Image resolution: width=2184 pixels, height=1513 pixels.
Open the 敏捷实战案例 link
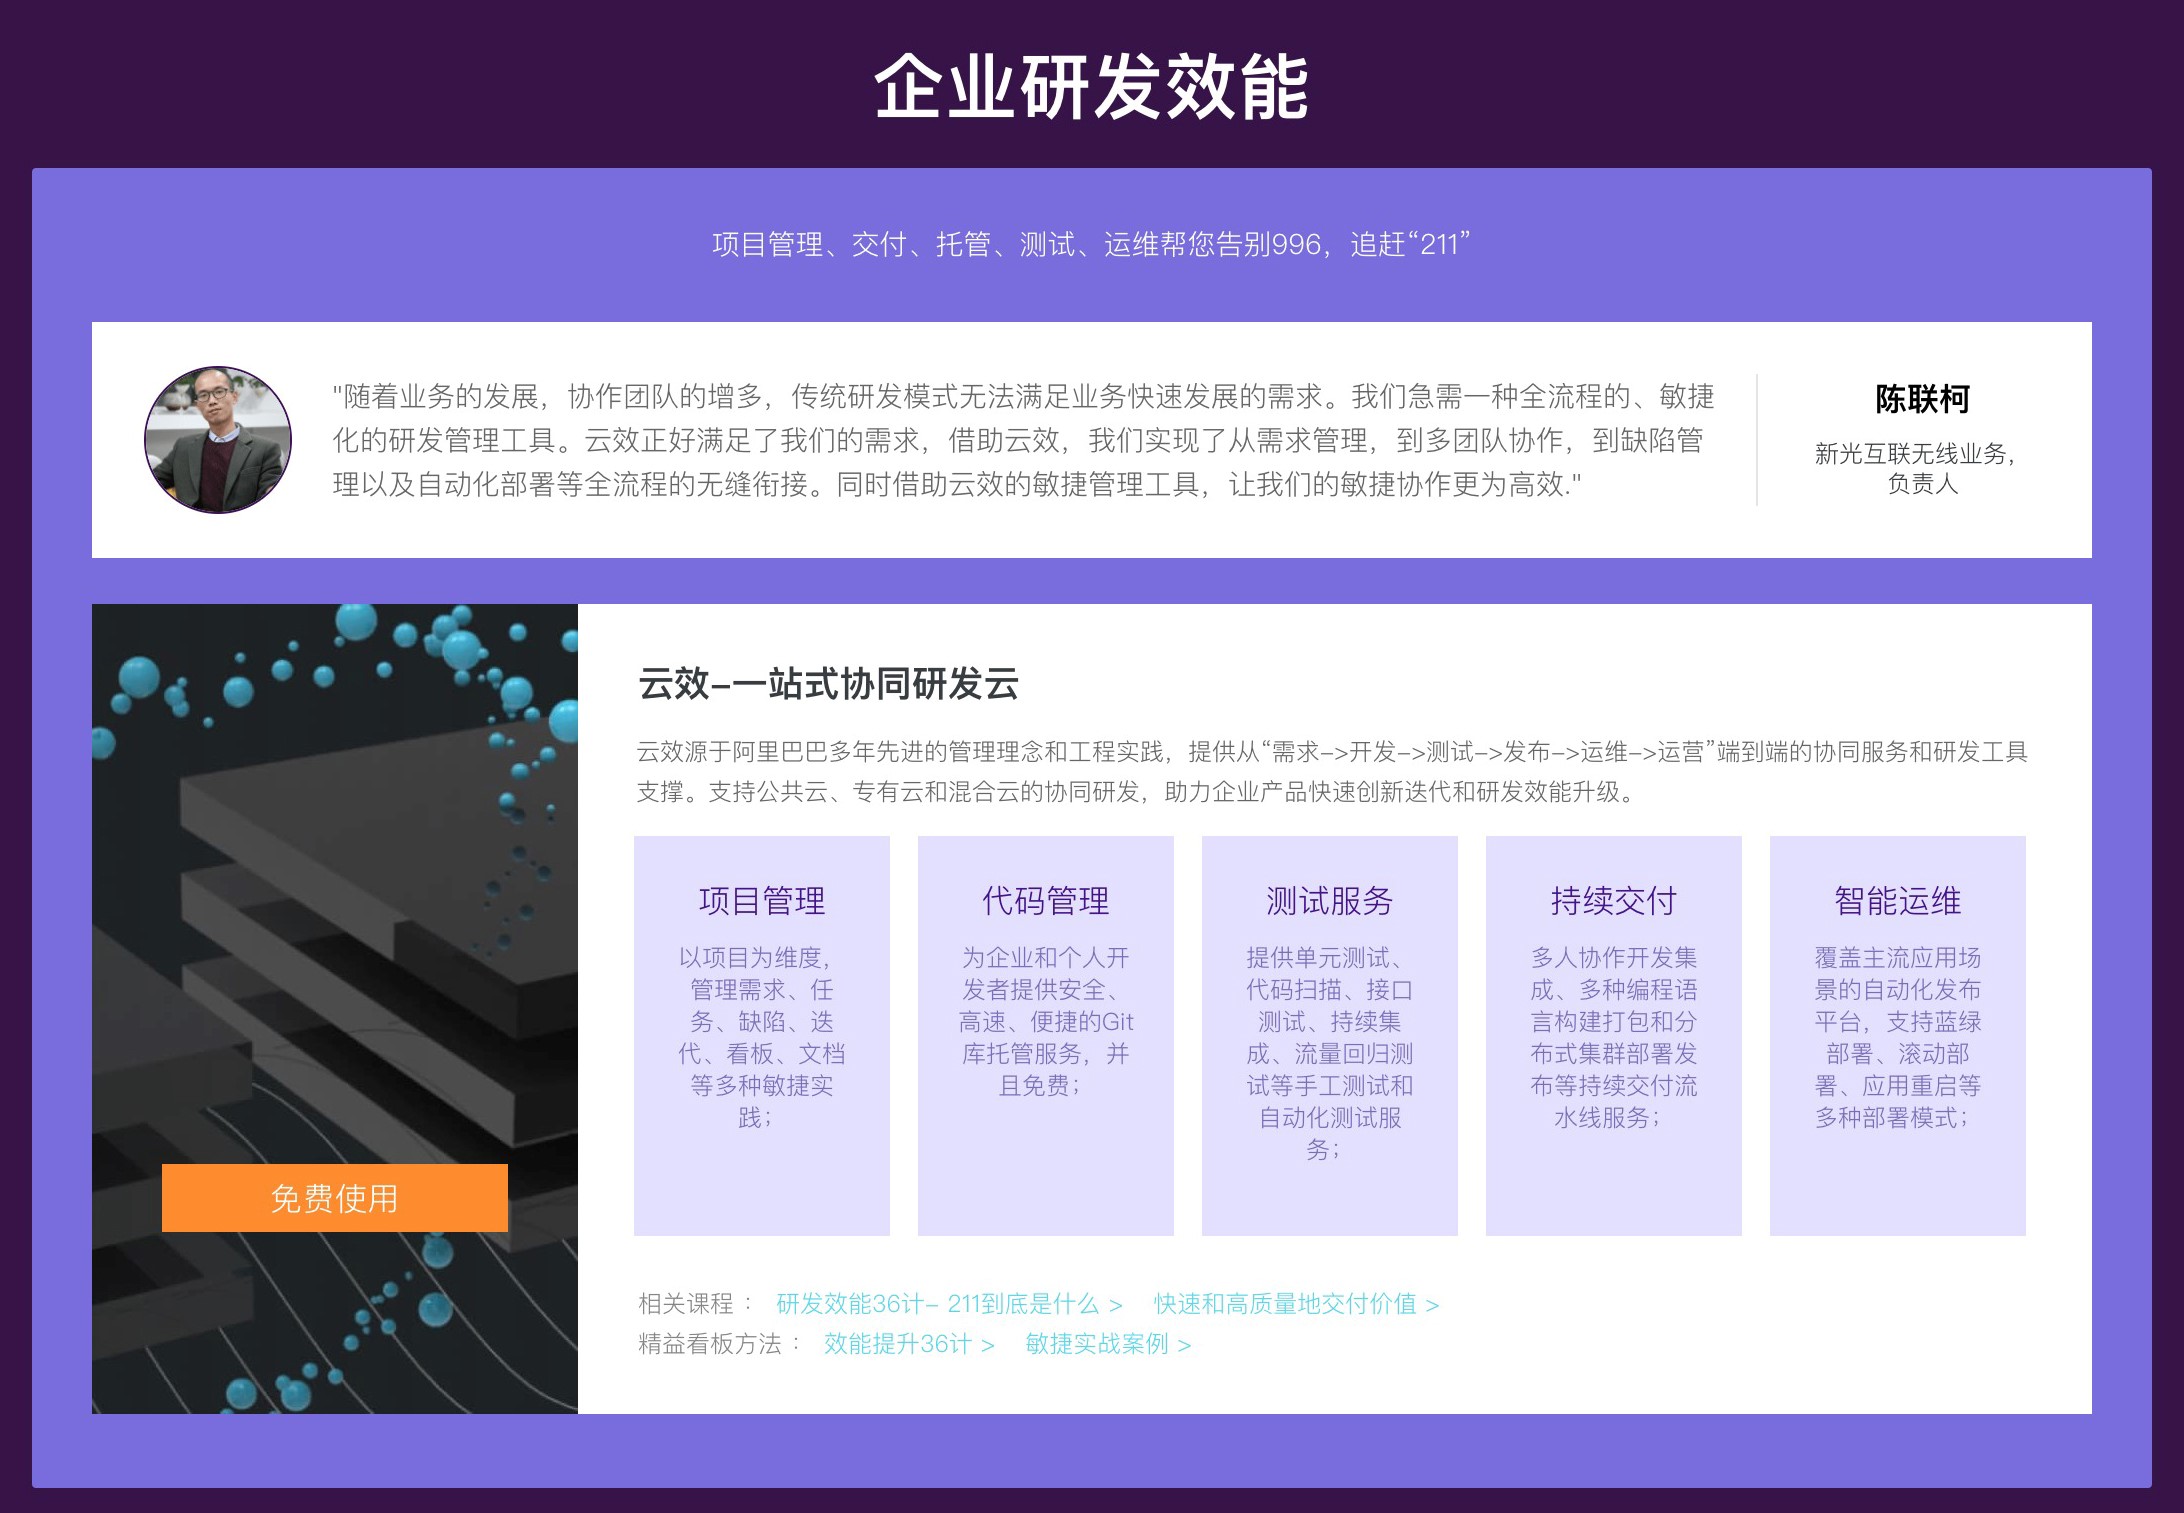pos(1100,1345)
